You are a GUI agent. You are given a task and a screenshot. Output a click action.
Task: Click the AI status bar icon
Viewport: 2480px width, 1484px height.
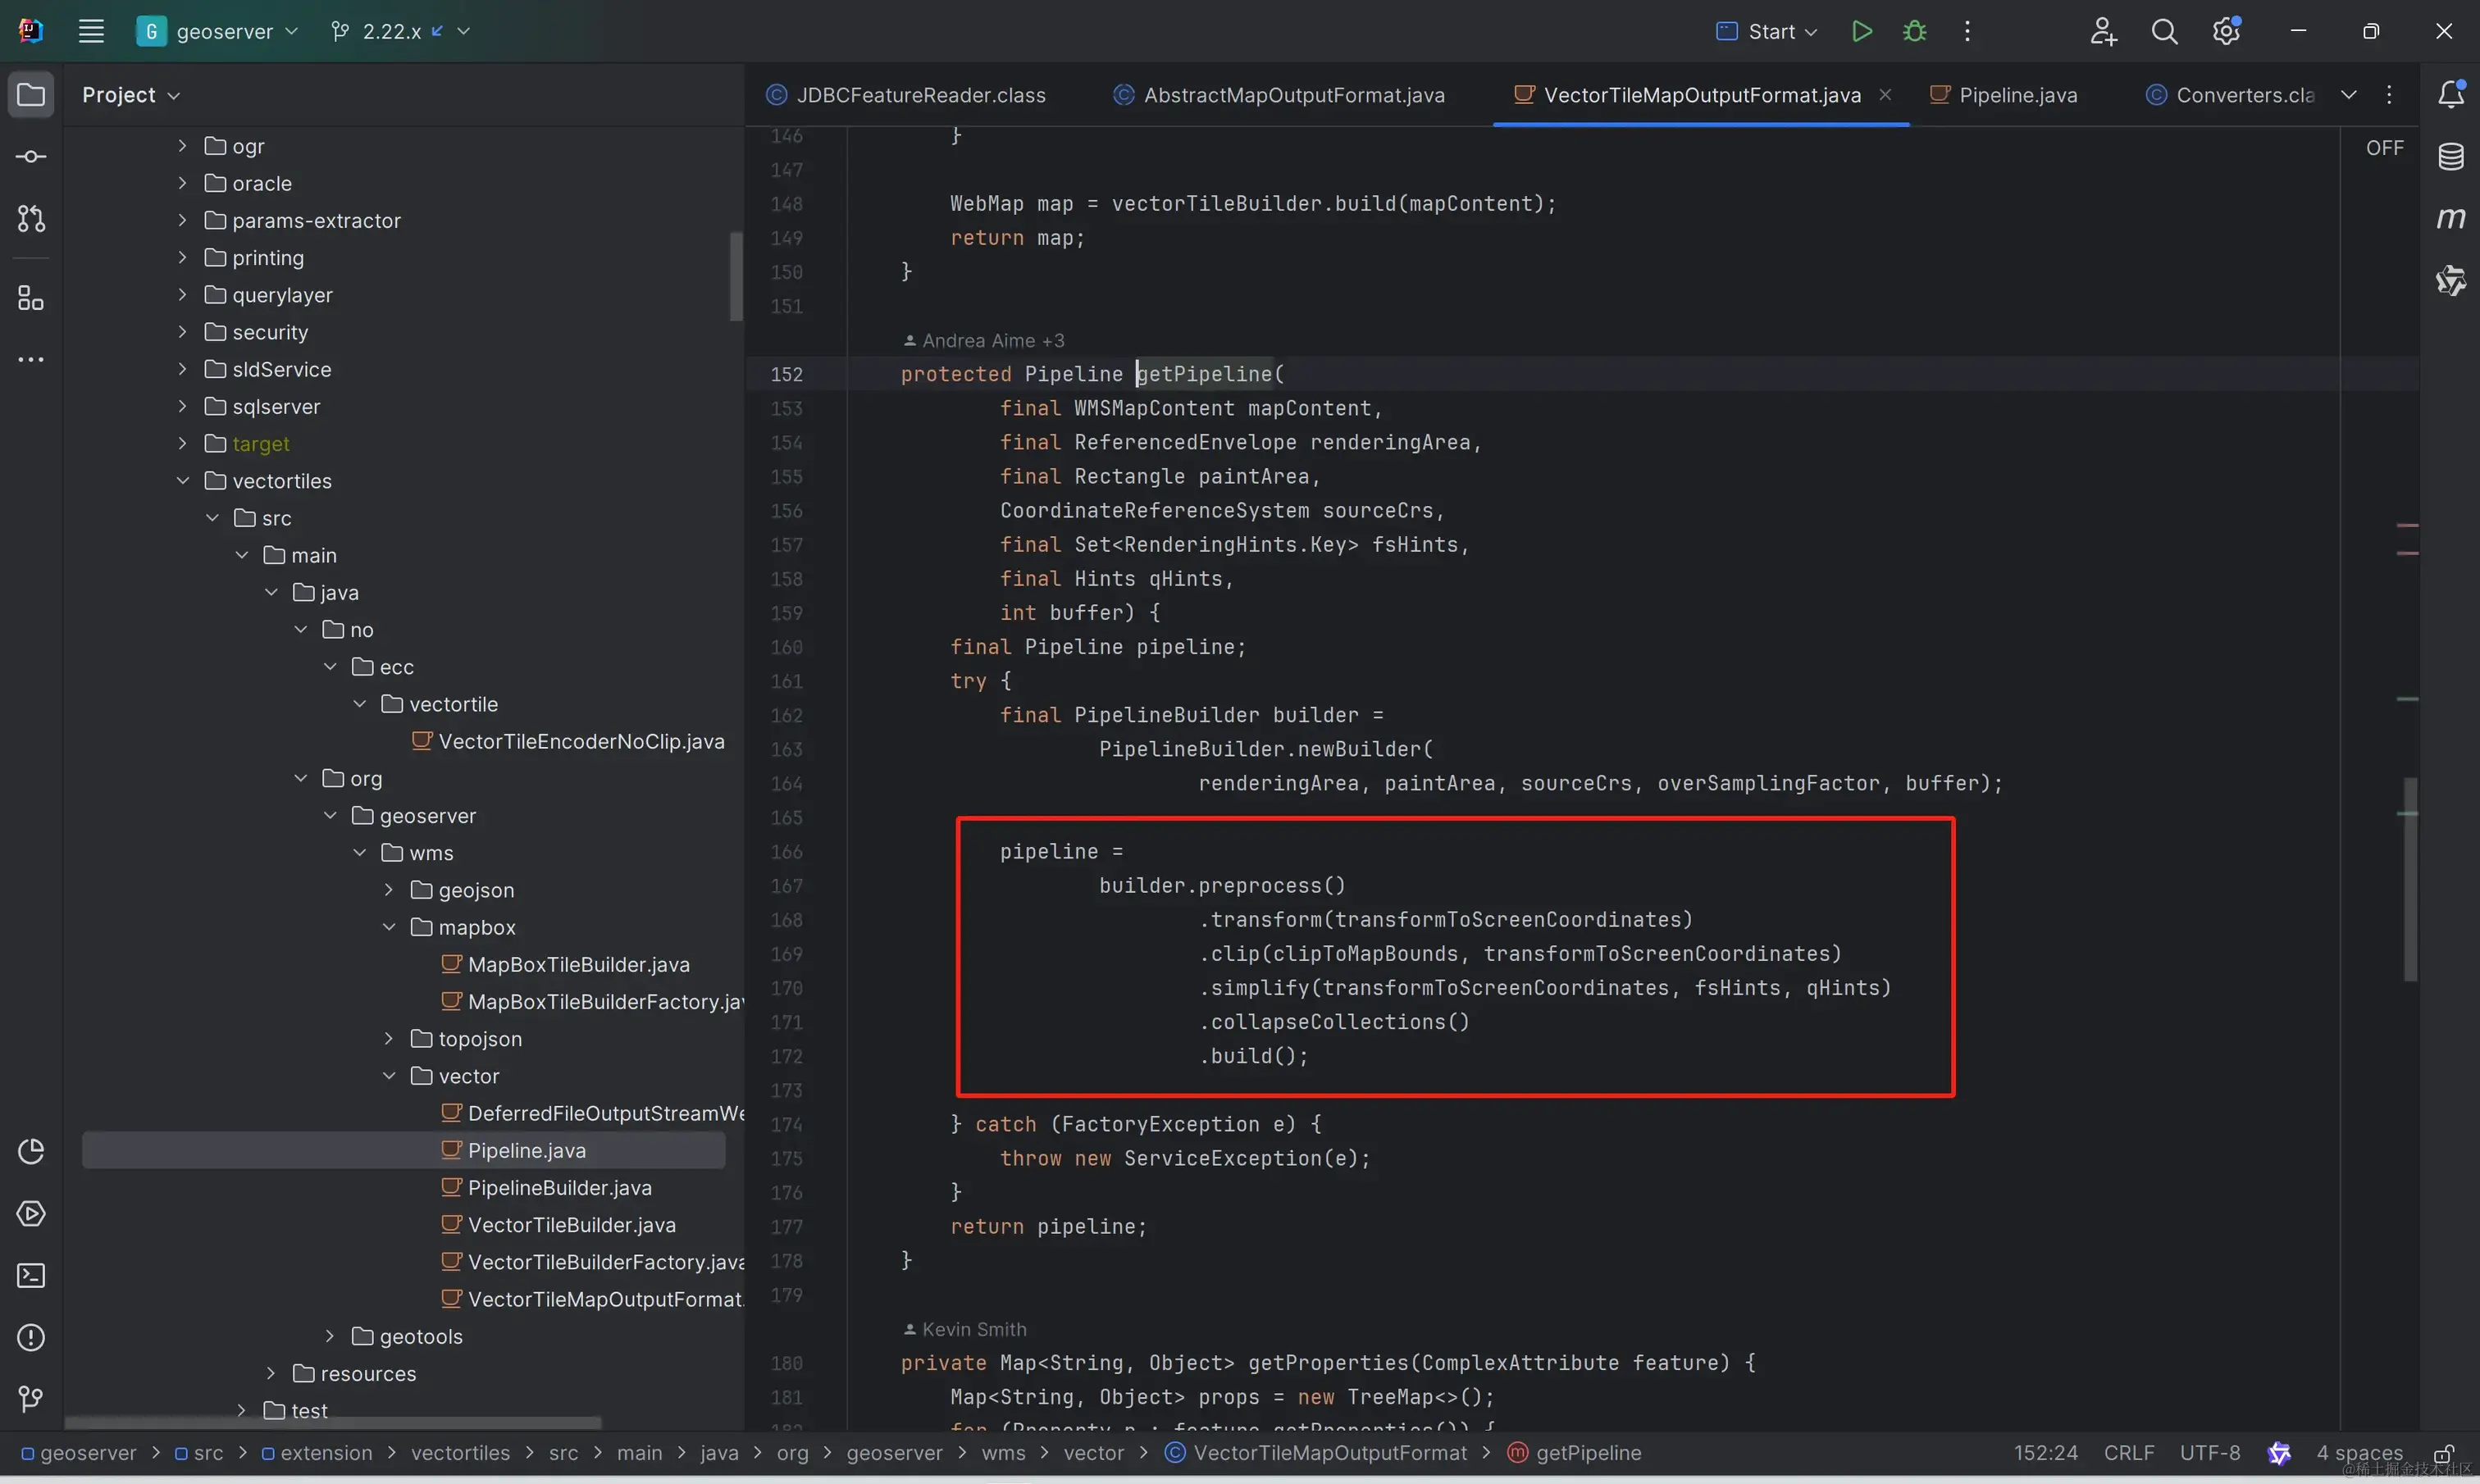click(2279, 1453)
